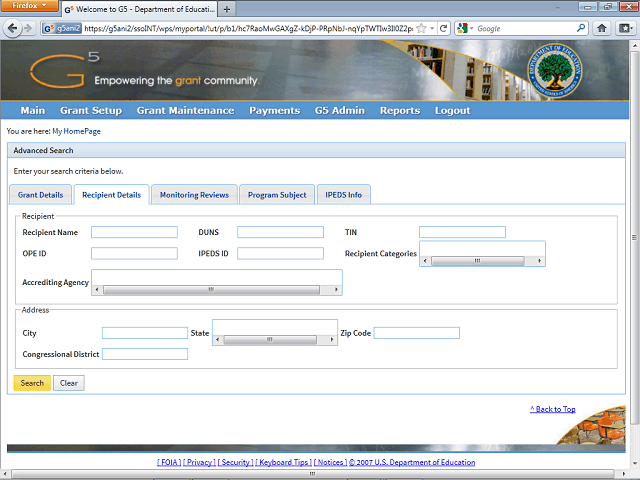Click the Google search engine icon
Viewport: 640px width, 480px height.
click(x=462, y=28)
